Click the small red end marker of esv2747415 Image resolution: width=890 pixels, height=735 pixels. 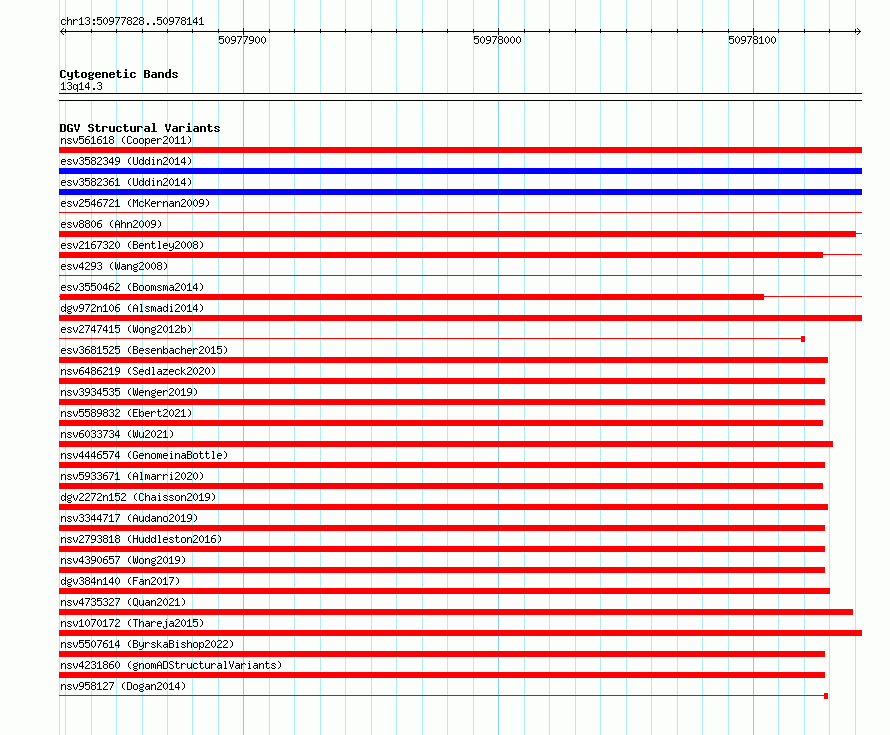[803, 339]
